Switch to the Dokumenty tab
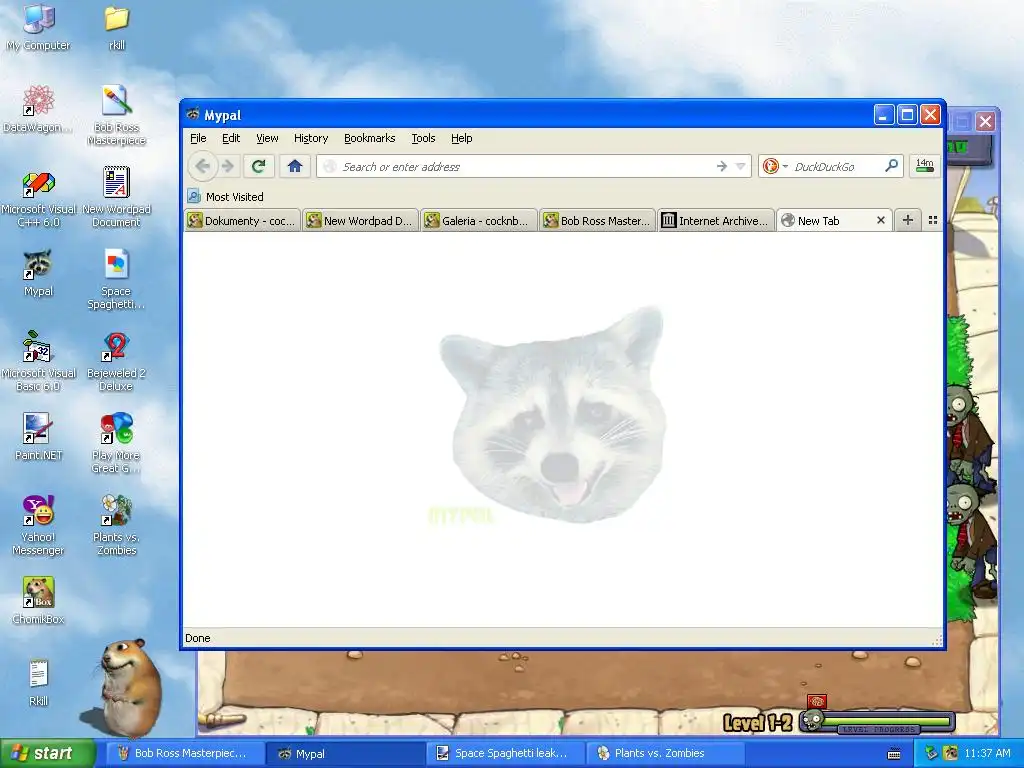The image size is (1024, 768). point(242,221)
